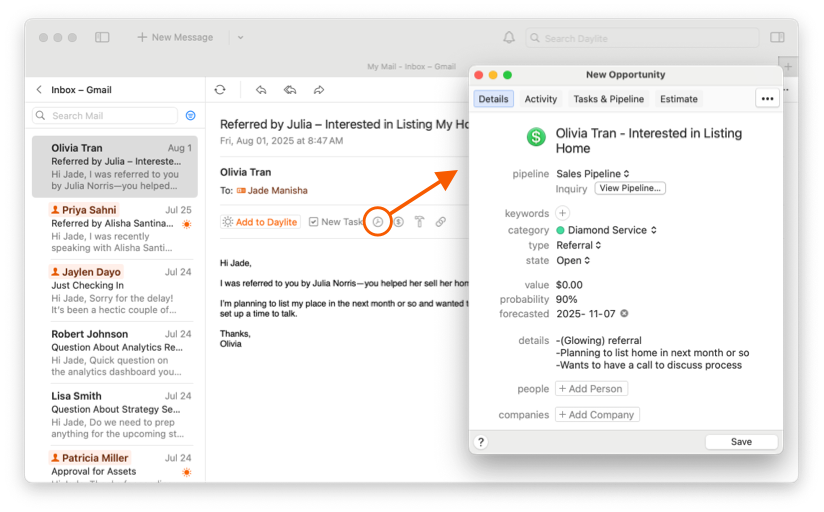Viewport: 824px width, 512px height.
Task: Open the mail filter icon beside Search Mail
Action: point(191,116)
